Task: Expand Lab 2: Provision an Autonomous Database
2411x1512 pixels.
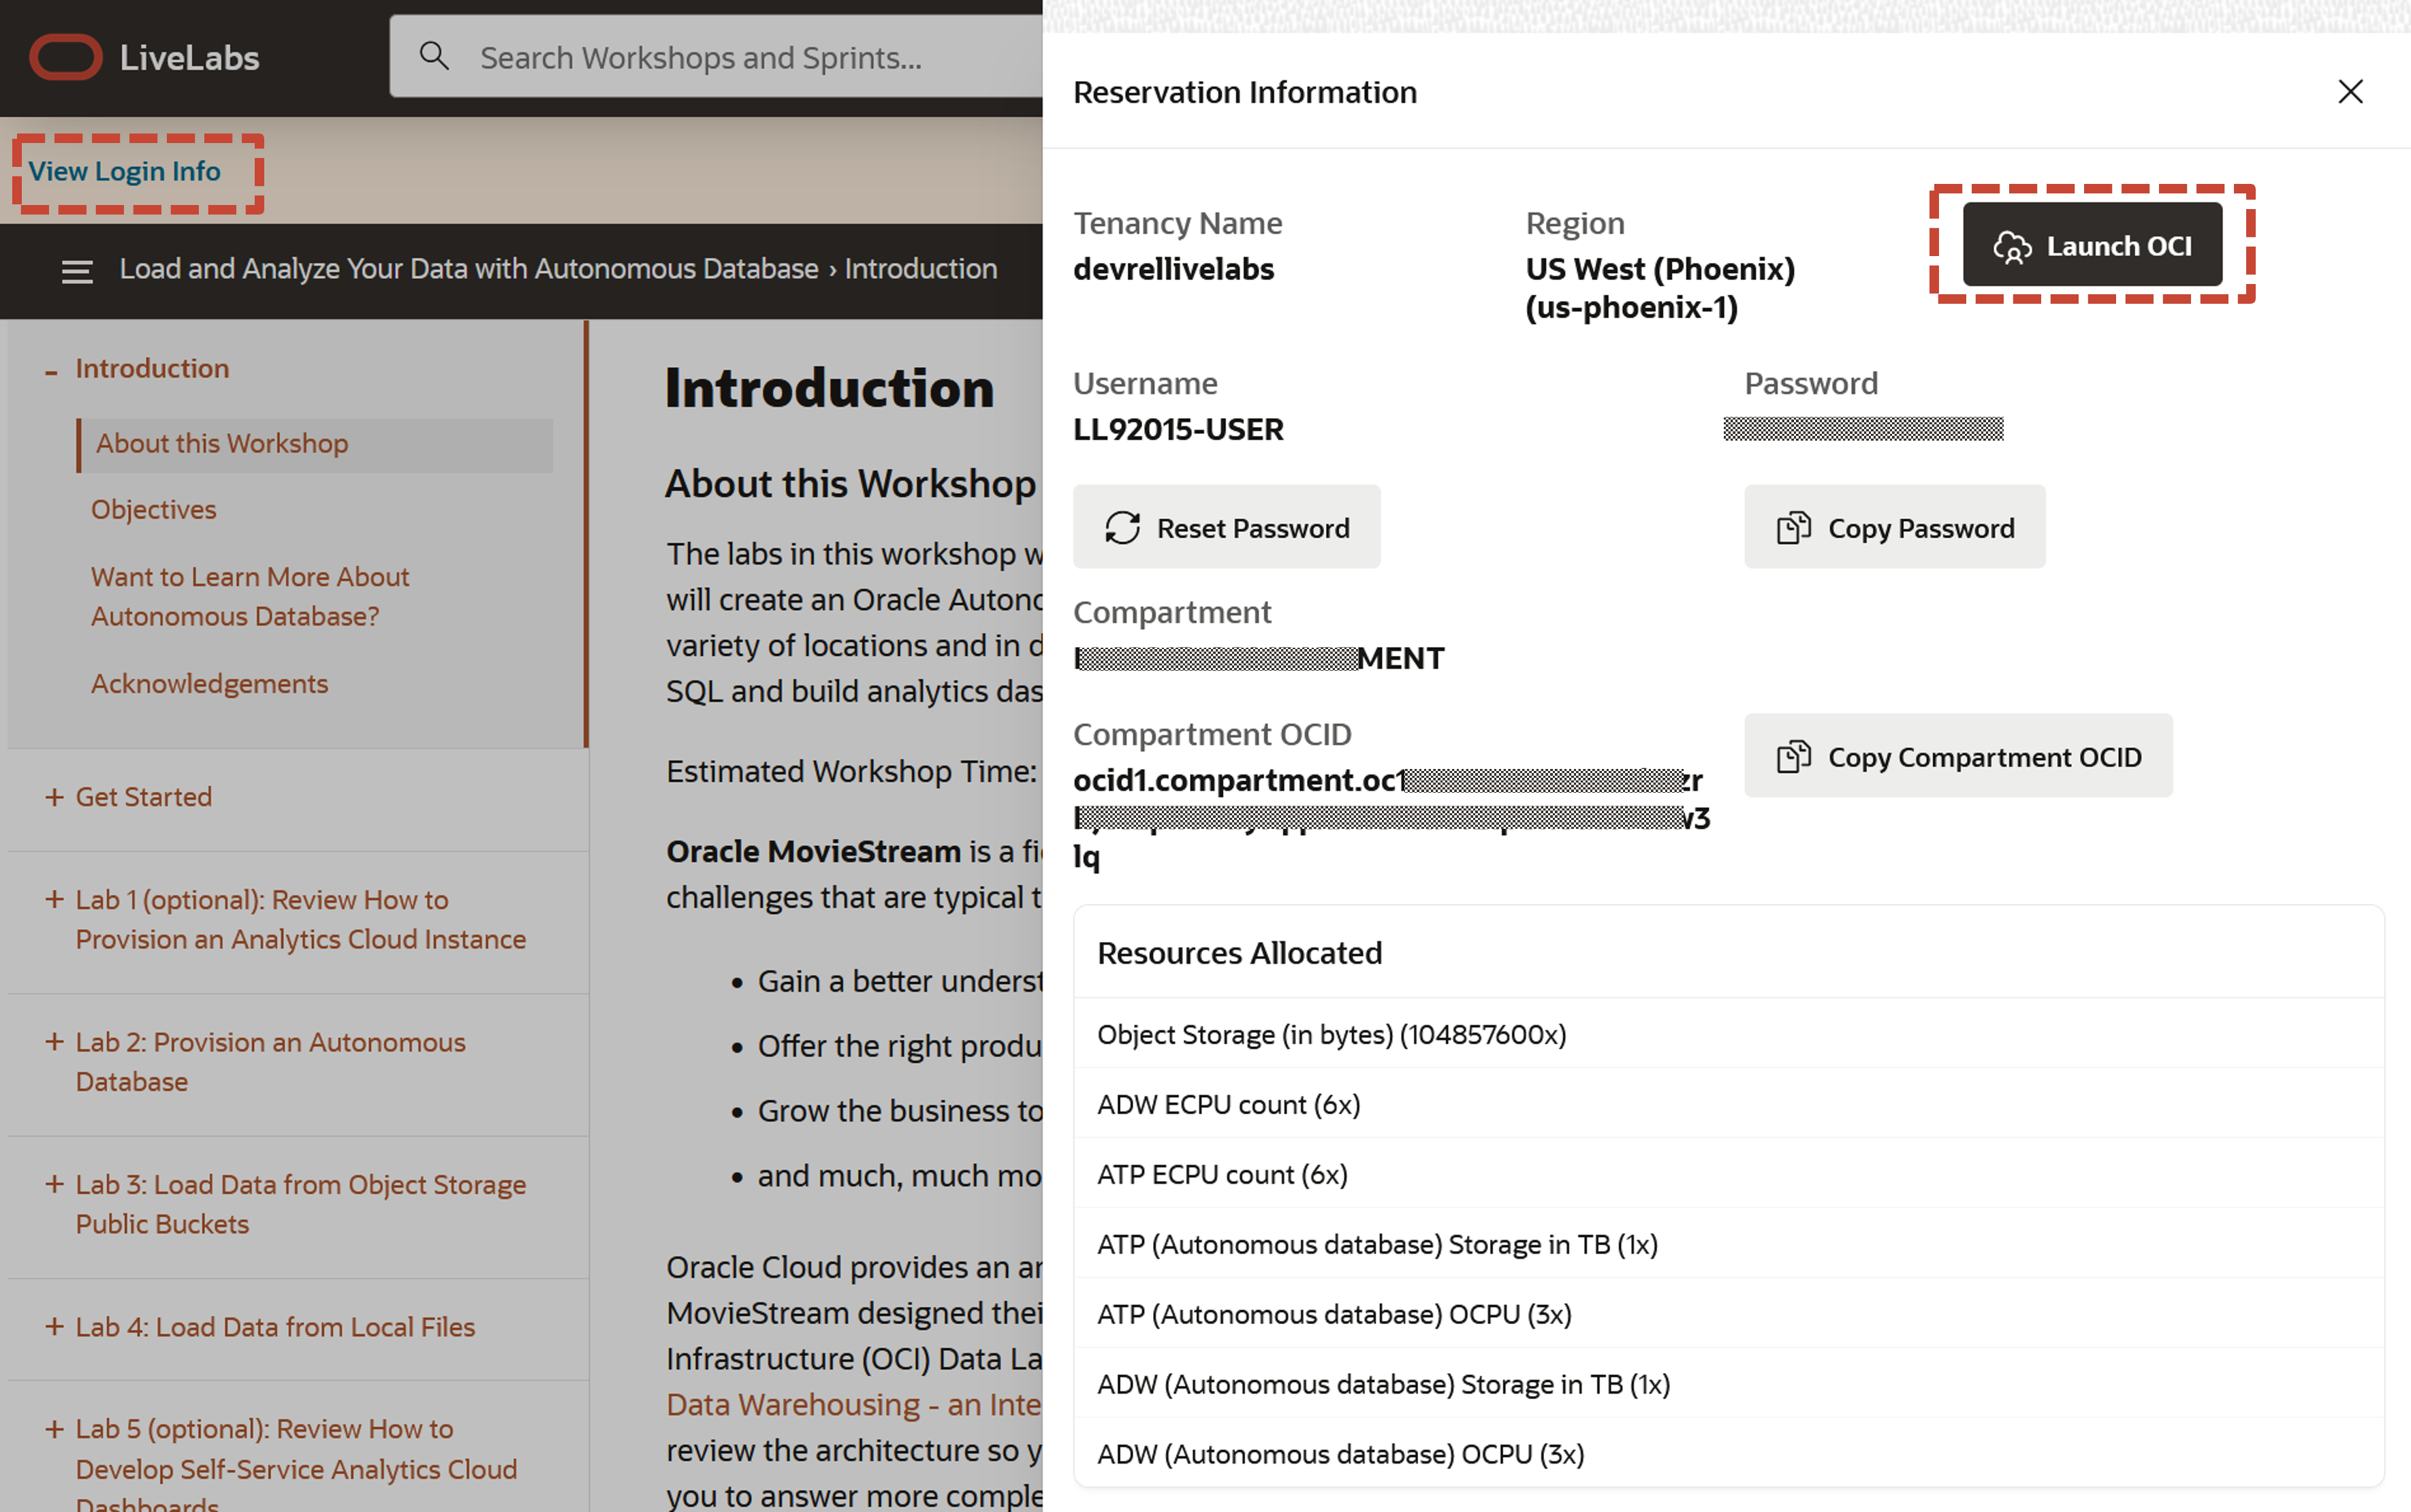Action: click(54, 1042)
